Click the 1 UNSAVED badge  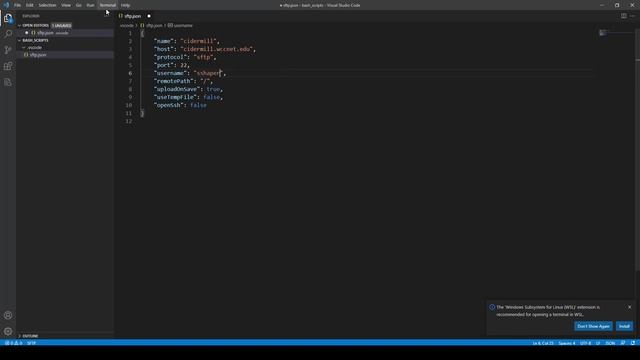tap(62, 25)
